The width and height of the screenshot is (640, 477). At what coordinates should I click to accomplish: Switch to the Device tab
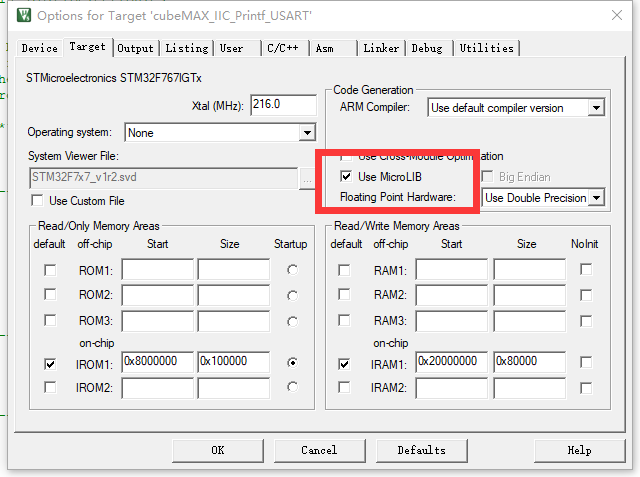(40, 48)
